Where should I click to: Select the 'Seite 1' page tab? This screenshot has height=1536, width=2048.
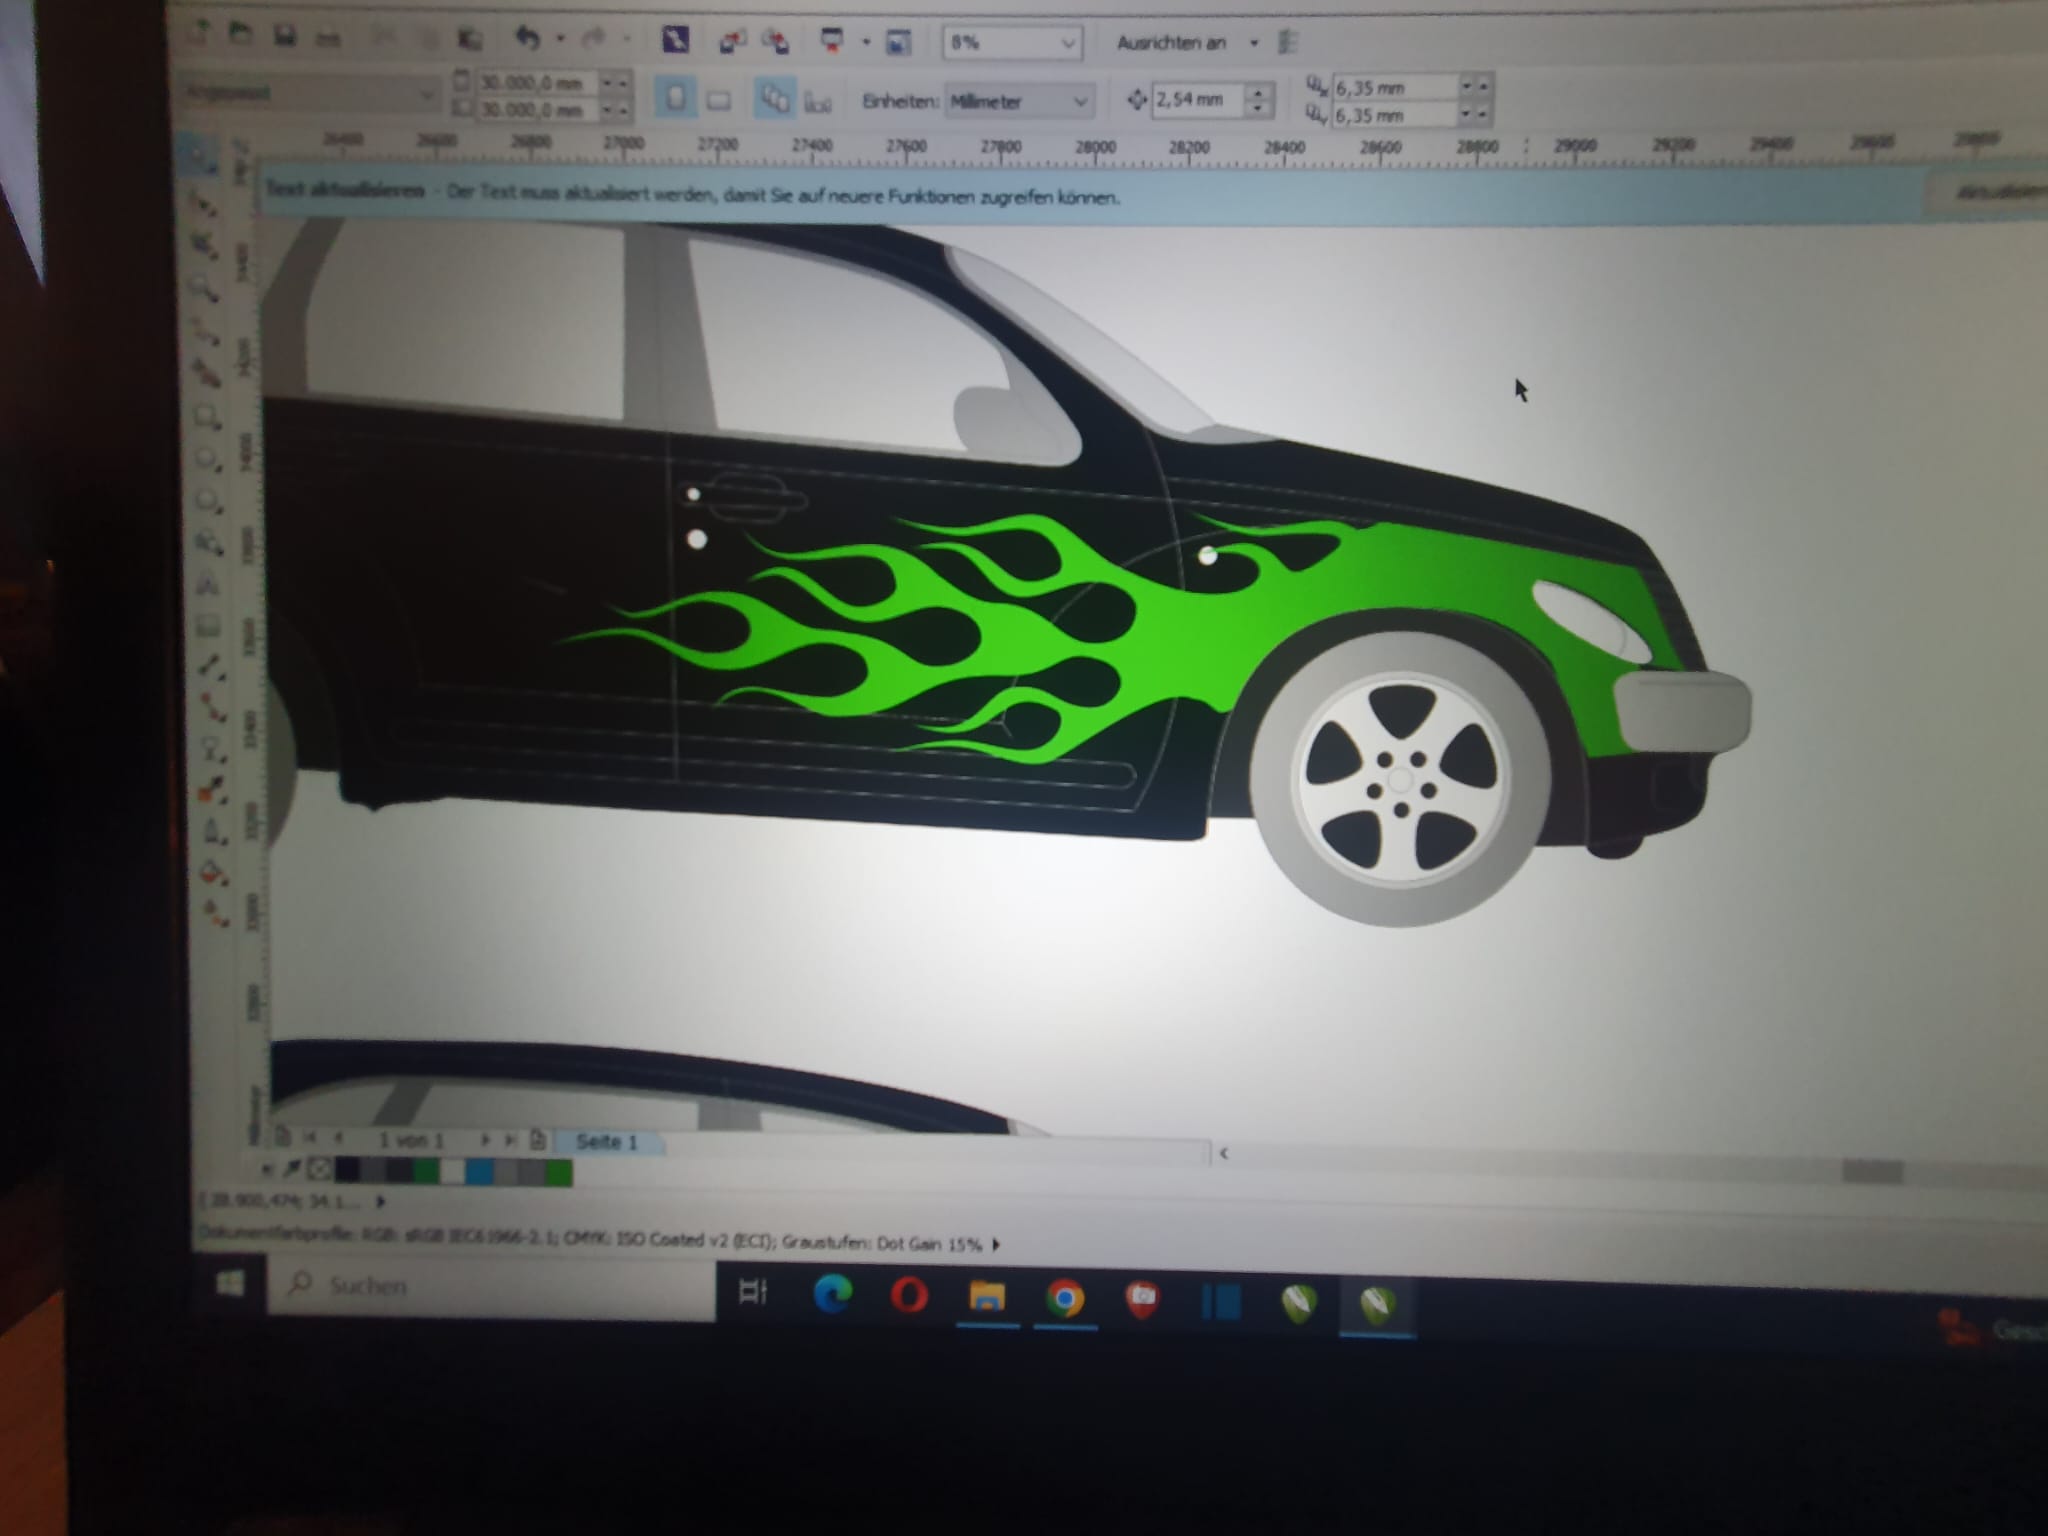coord(606,1142)
